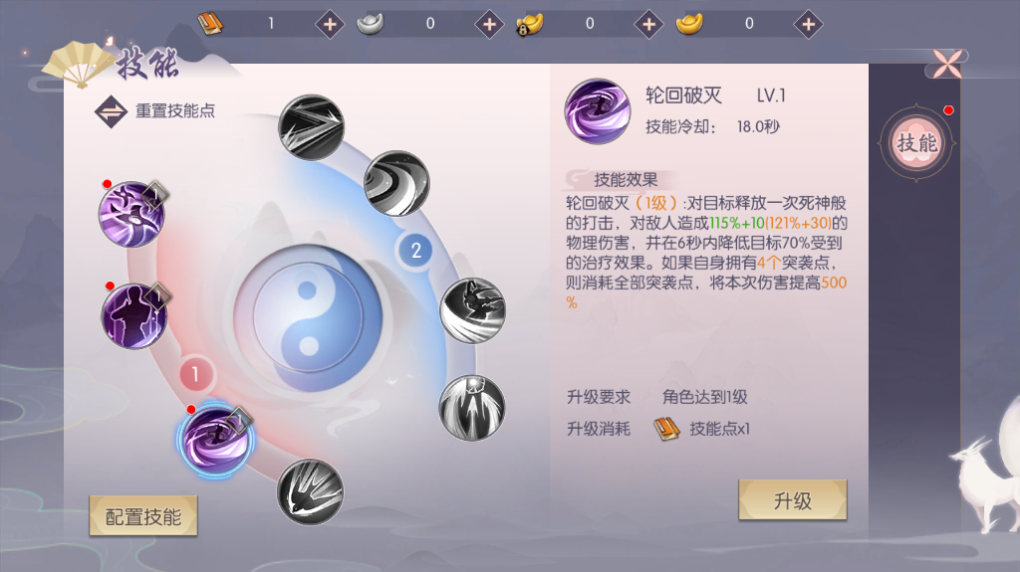Image resolution: width=1020 pixels, height=572 pixels.
Task: Select the locked grey light burst skill
Action: point(472,408)
